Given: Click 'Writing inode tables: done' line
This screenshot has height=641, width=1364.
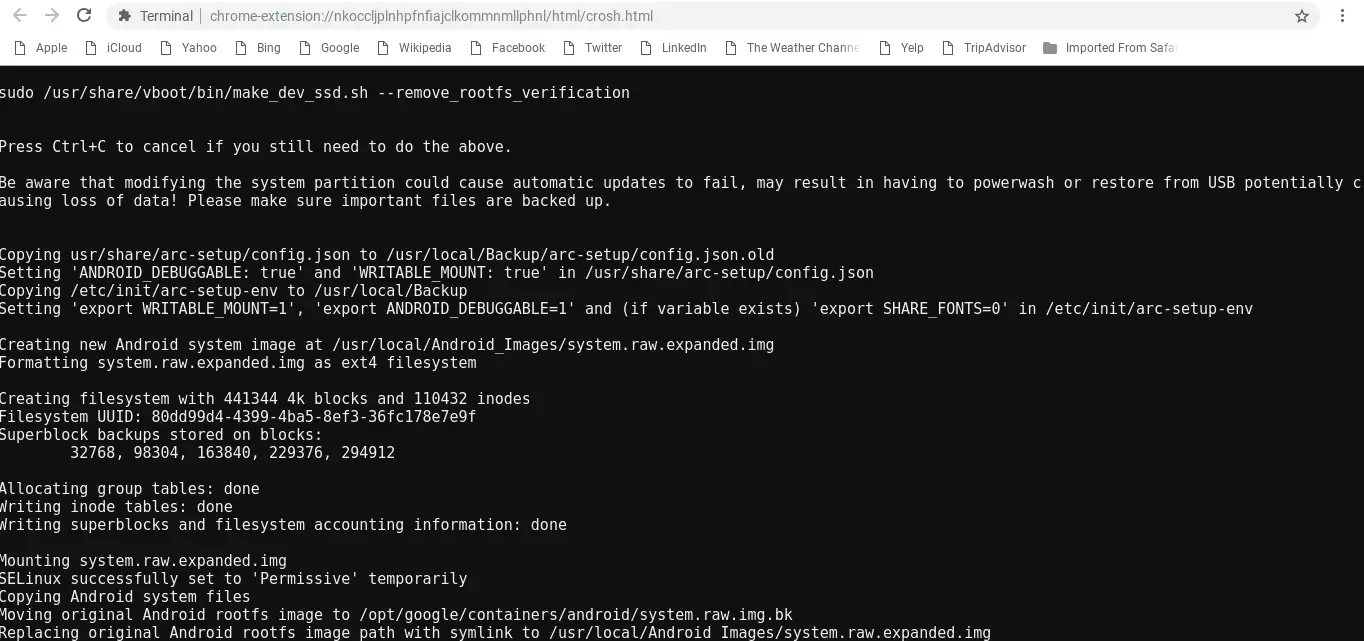Looking at the screenshot, I should (x=116, y=506).
